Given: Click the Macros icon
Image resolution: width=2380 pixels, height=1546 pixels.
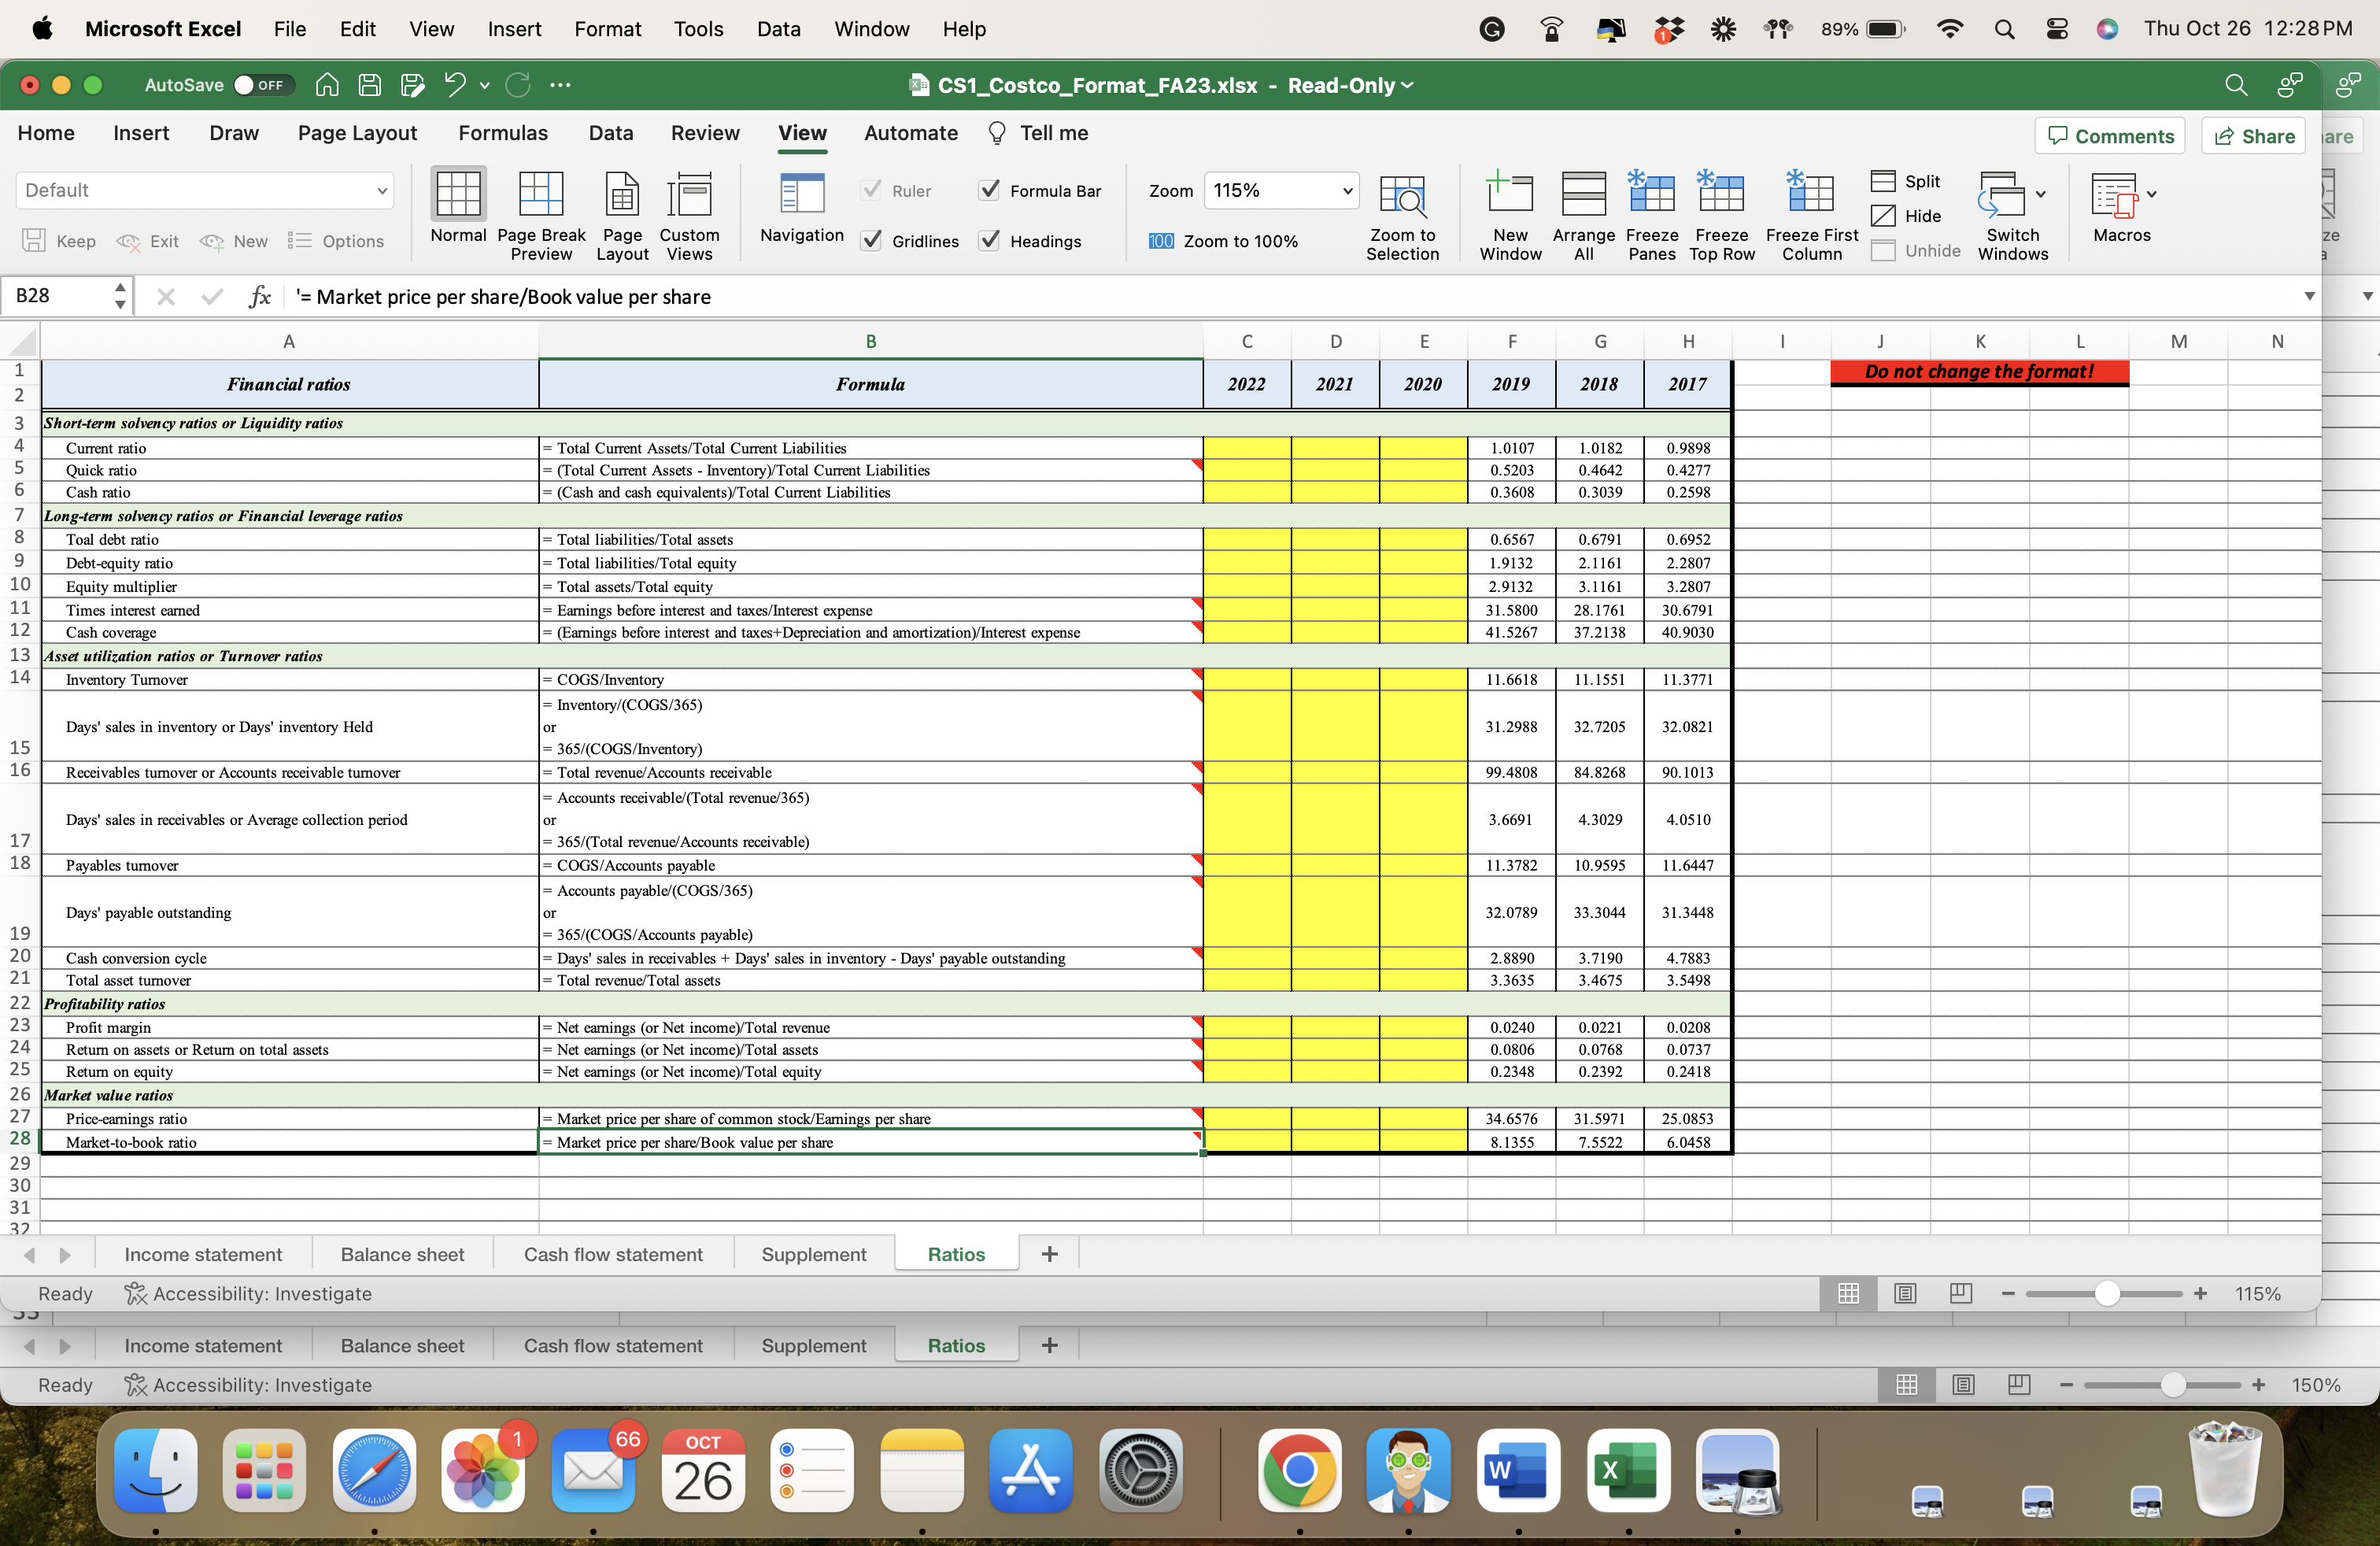Looking at the screenshot, I should [x=2114, y=196].
